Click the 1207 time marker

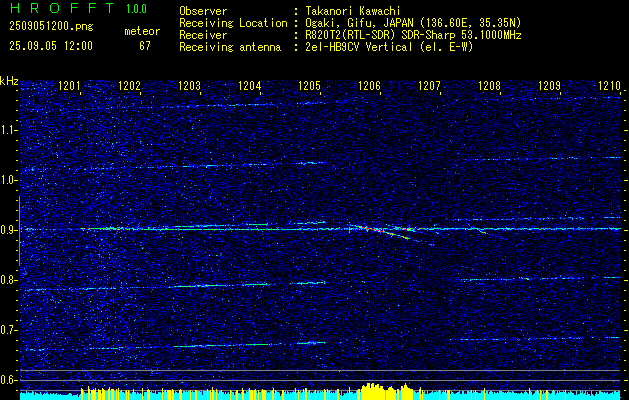[x=430, y=85]
